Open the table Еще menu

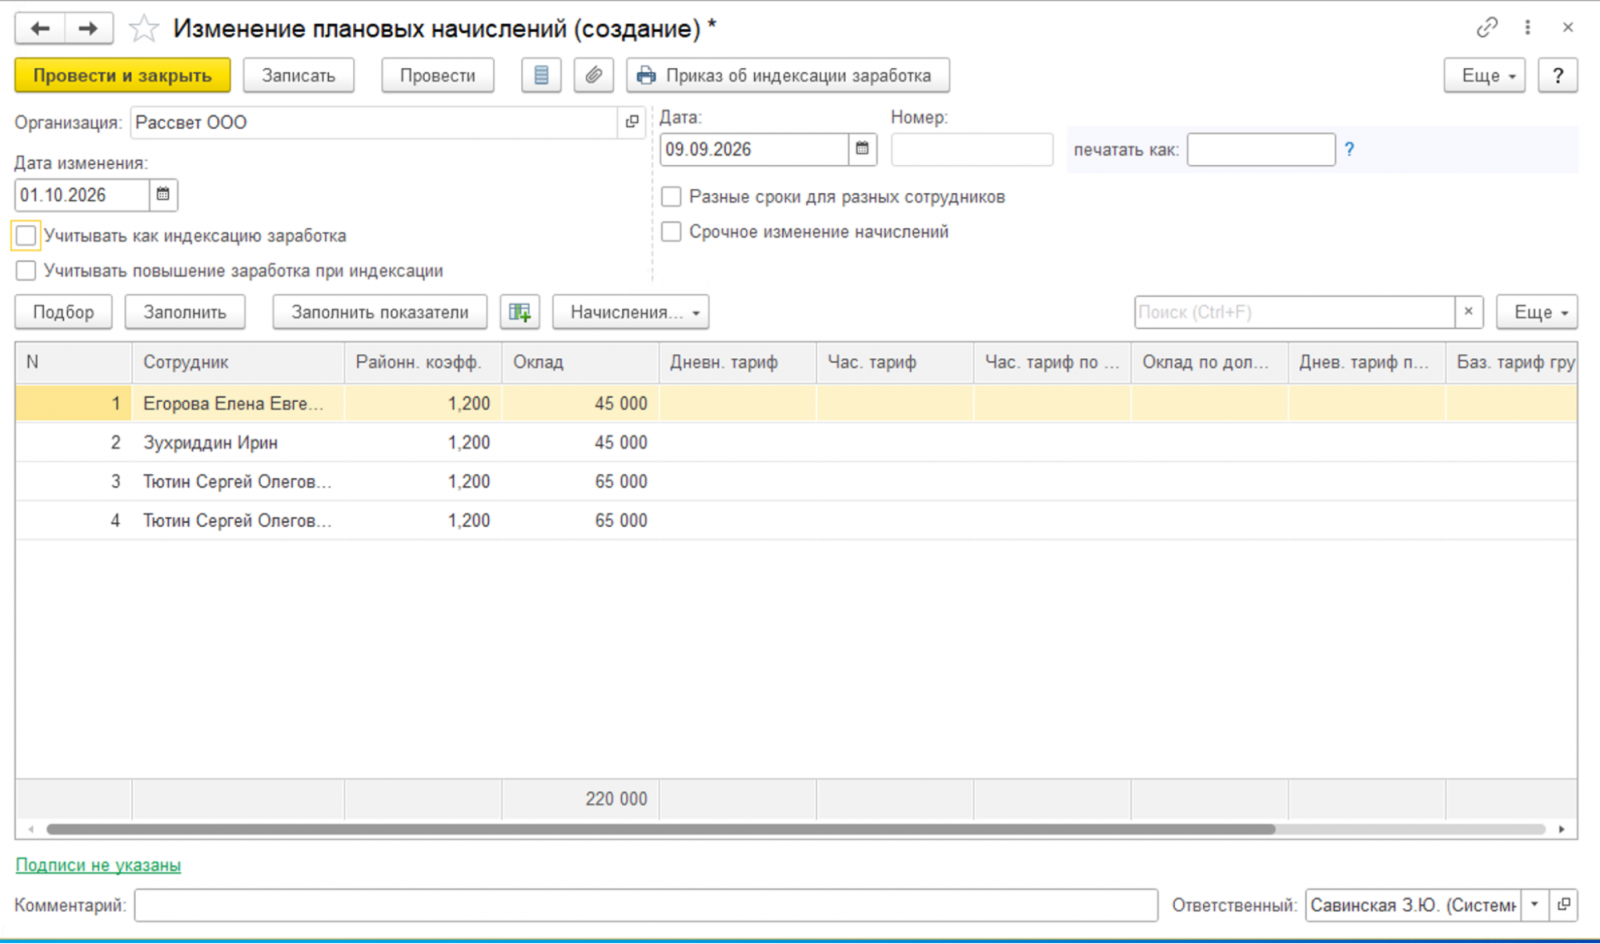[1537, 312]
